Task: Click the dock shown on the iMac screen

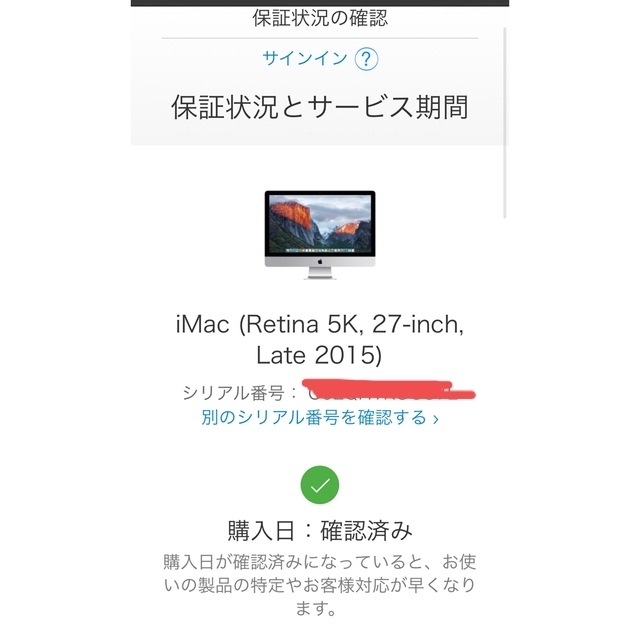Action: pos(320,250)
